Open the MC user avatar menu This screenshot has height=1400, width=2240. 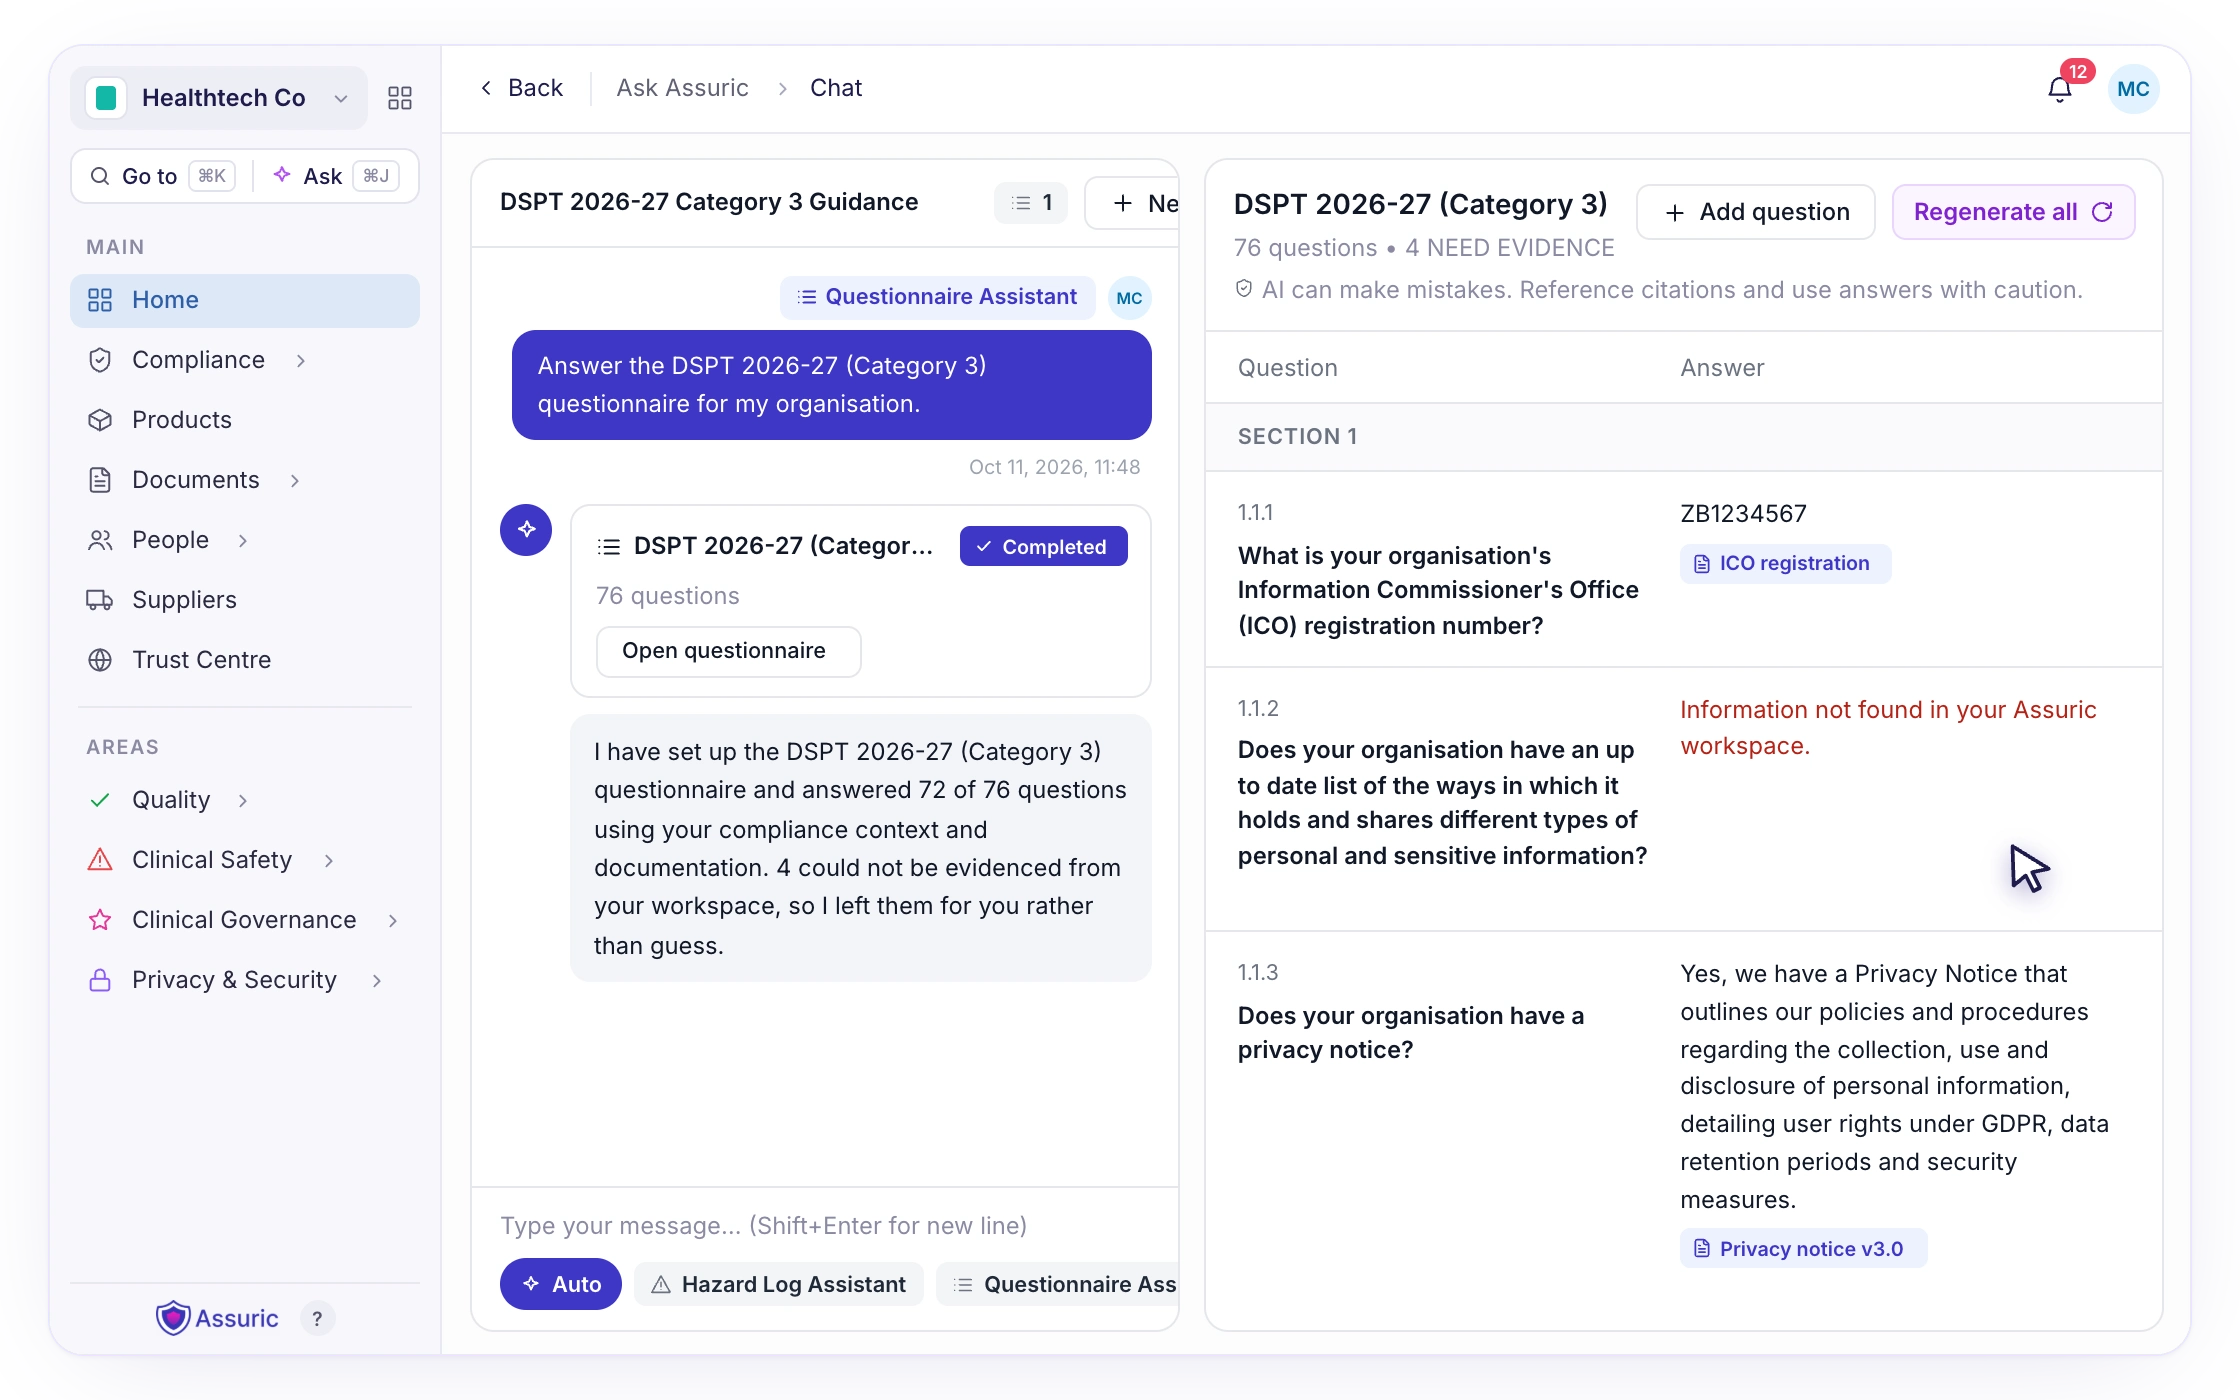[2133, 89]
